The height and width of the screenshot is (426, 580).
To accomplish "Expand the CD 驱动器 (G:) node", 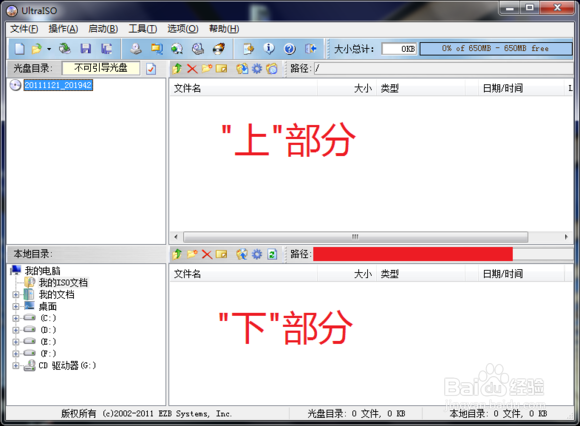I will [16, 365].
